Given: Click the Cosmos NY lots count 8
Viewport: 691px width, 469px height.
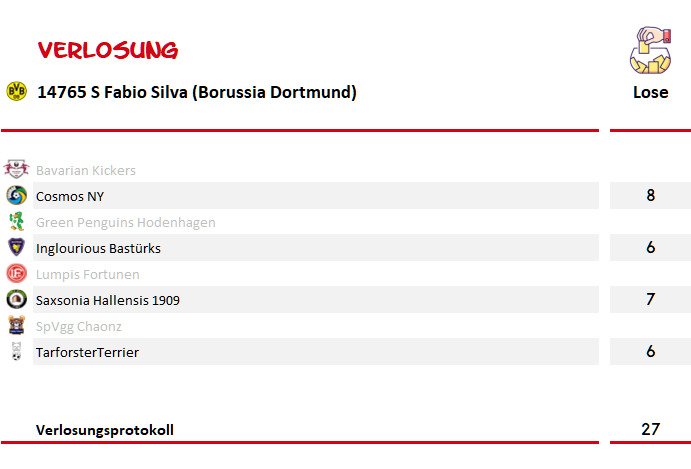Looking at the screenshot, I should 650,195.
